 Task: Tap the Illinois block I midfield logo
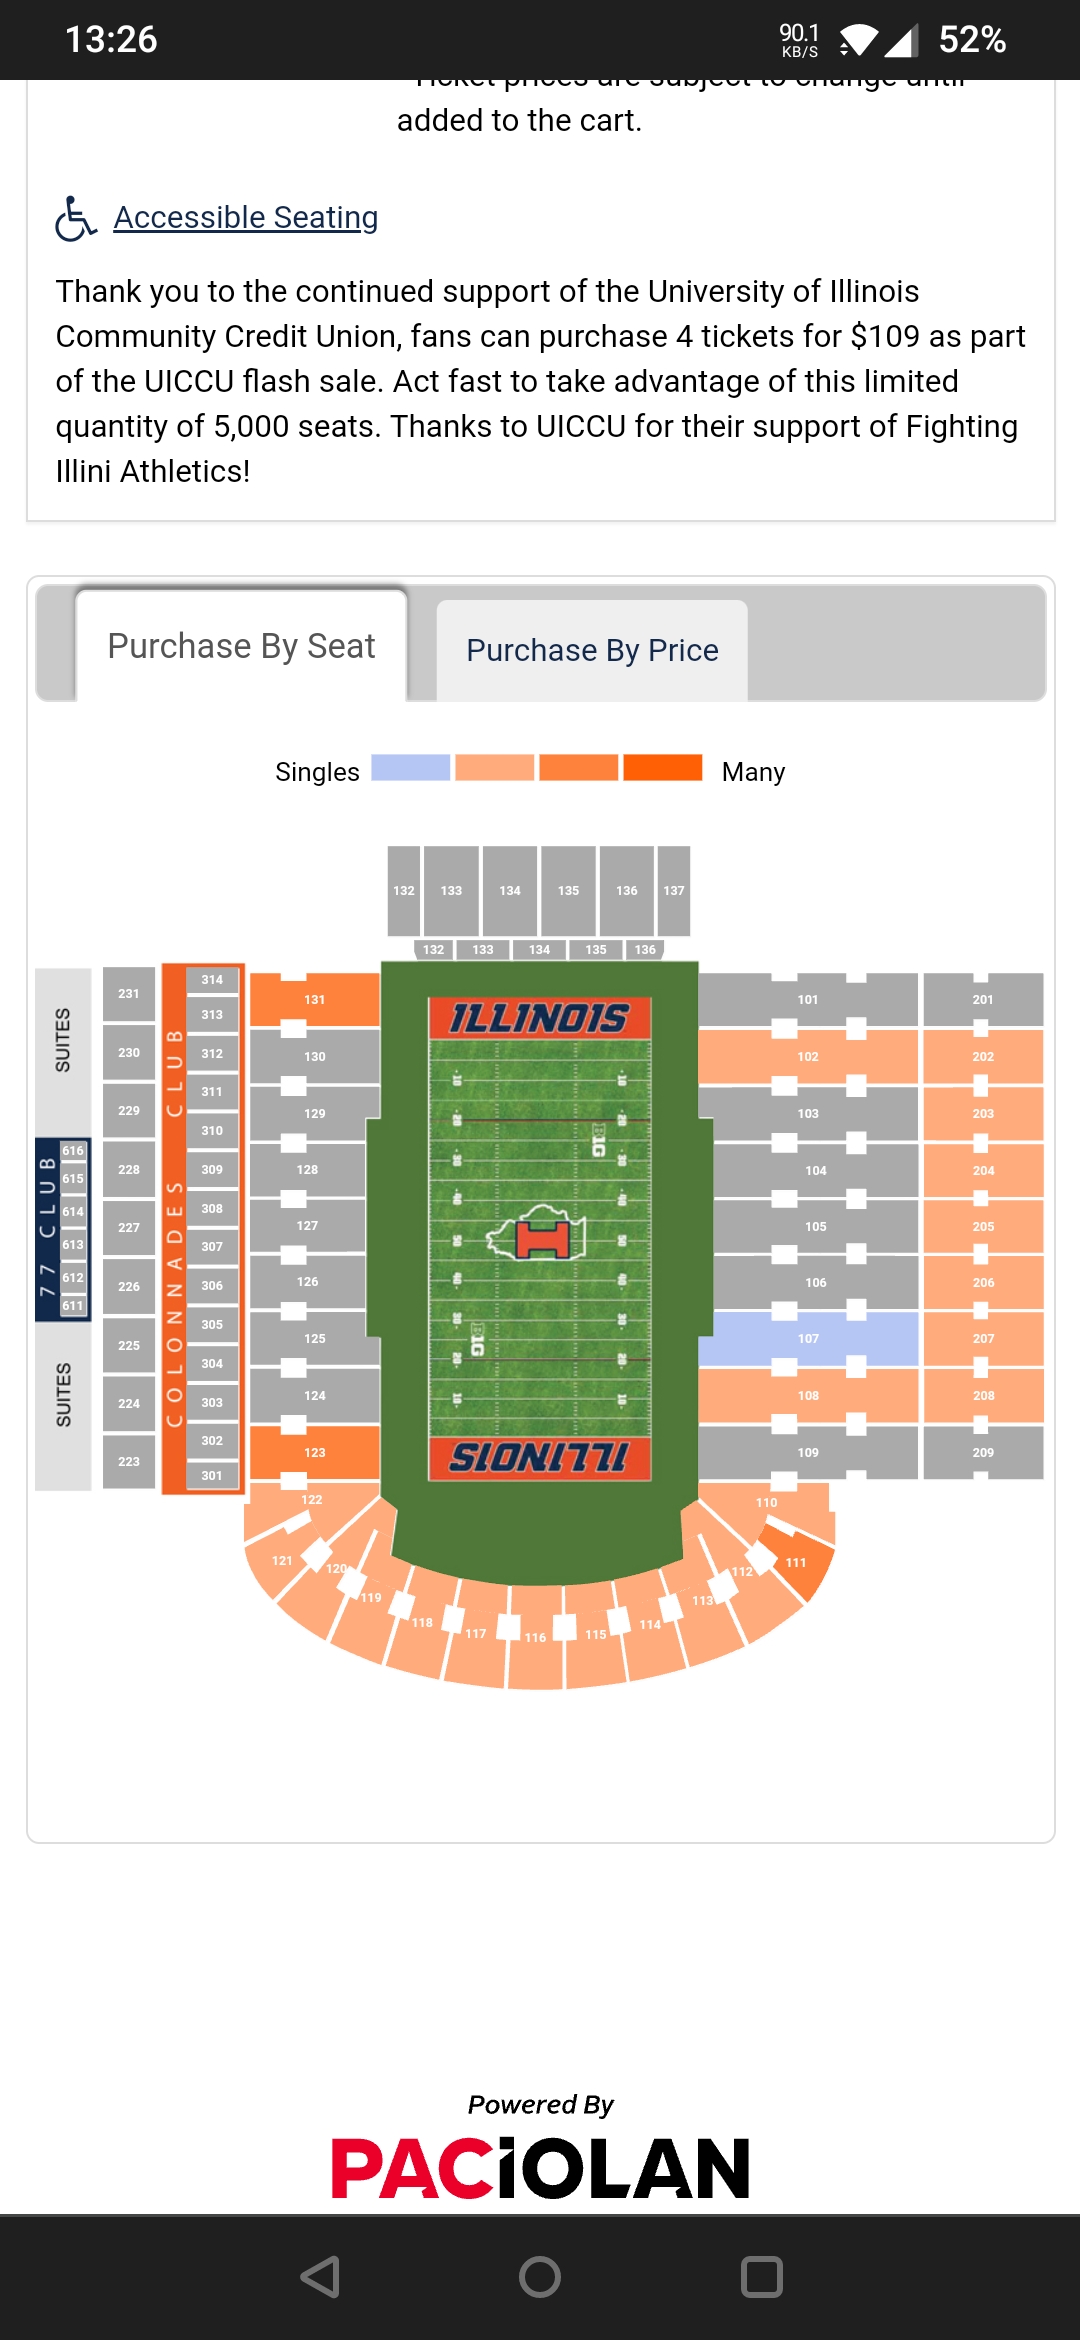click(541, 1236)
